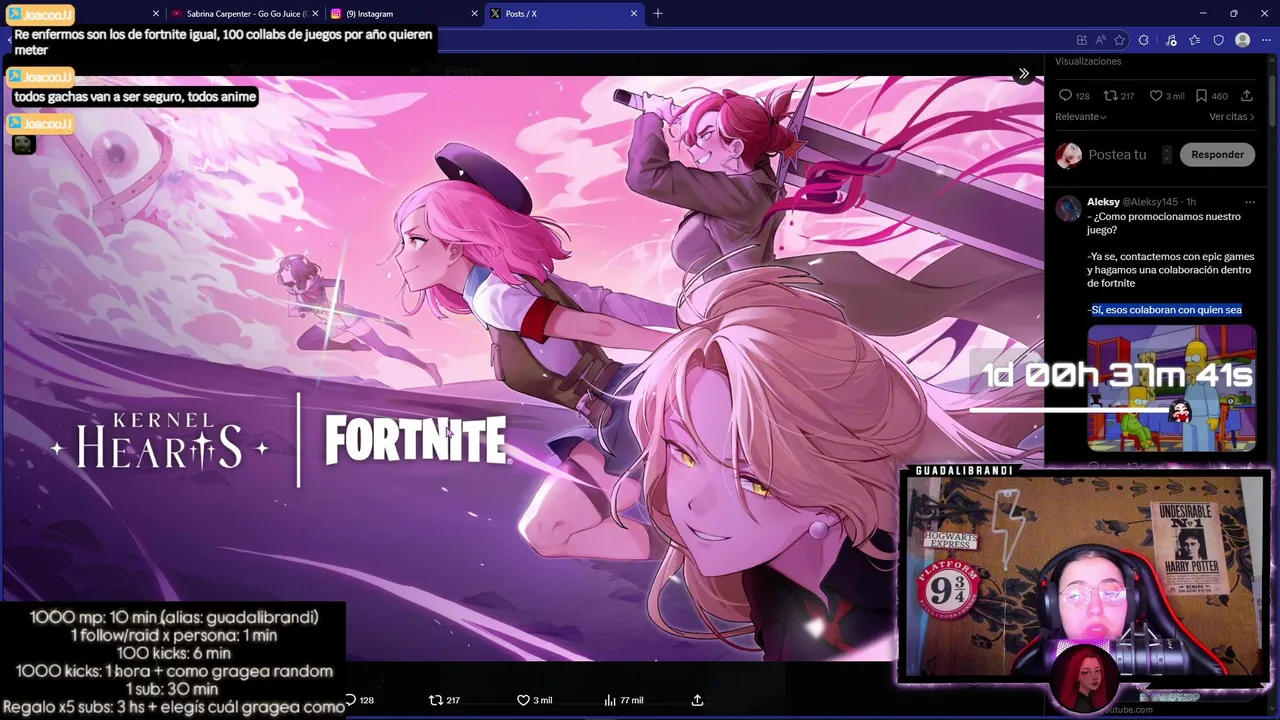Close the Sabrina Carpenter tab

pyautogui.click(x=316, y=14)
